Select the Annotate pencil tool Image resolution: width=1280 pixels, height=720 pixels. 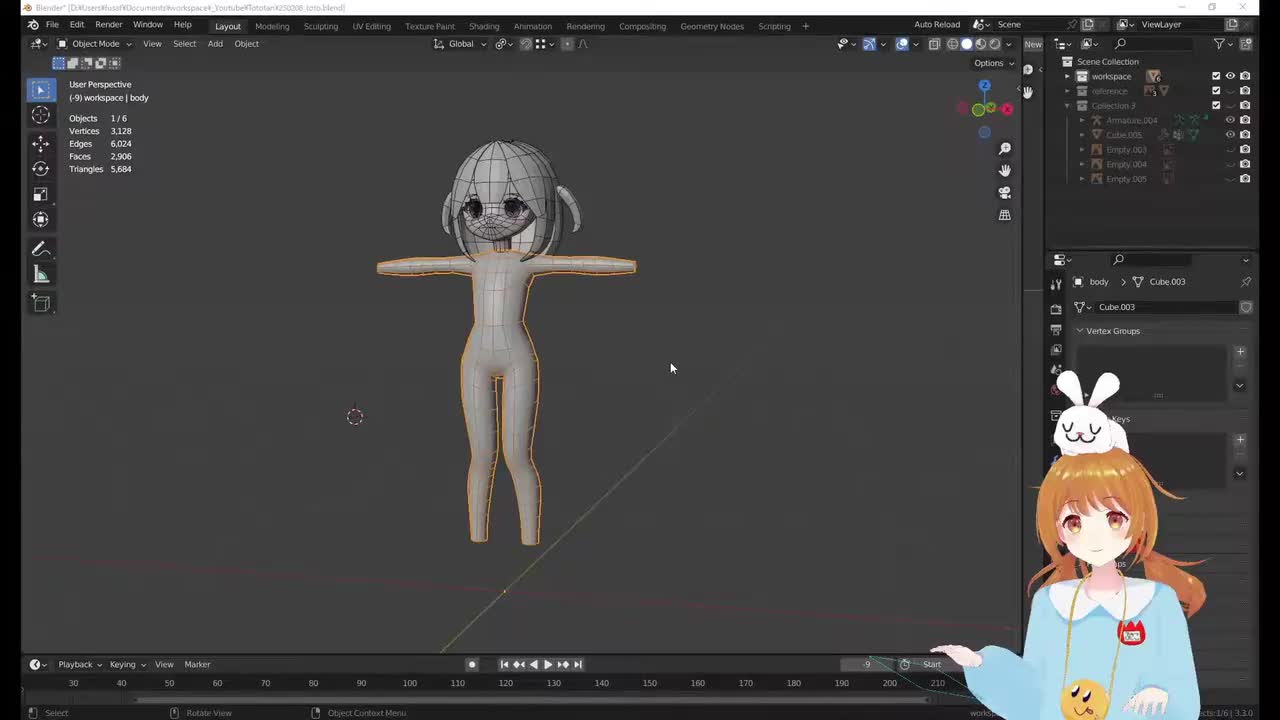tap(40, 249)
